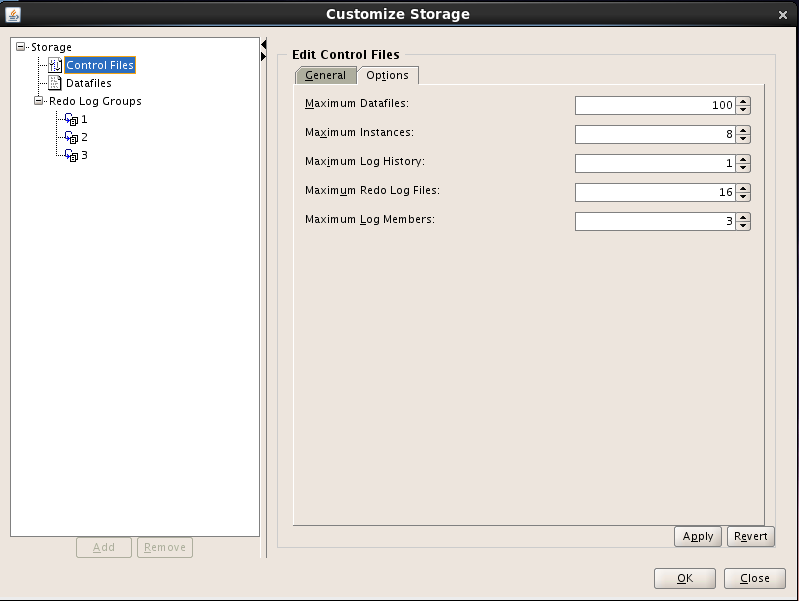Screen dimensions: 799x601
Task: Click the Maximum Log Members label
Action: point(369,220)
